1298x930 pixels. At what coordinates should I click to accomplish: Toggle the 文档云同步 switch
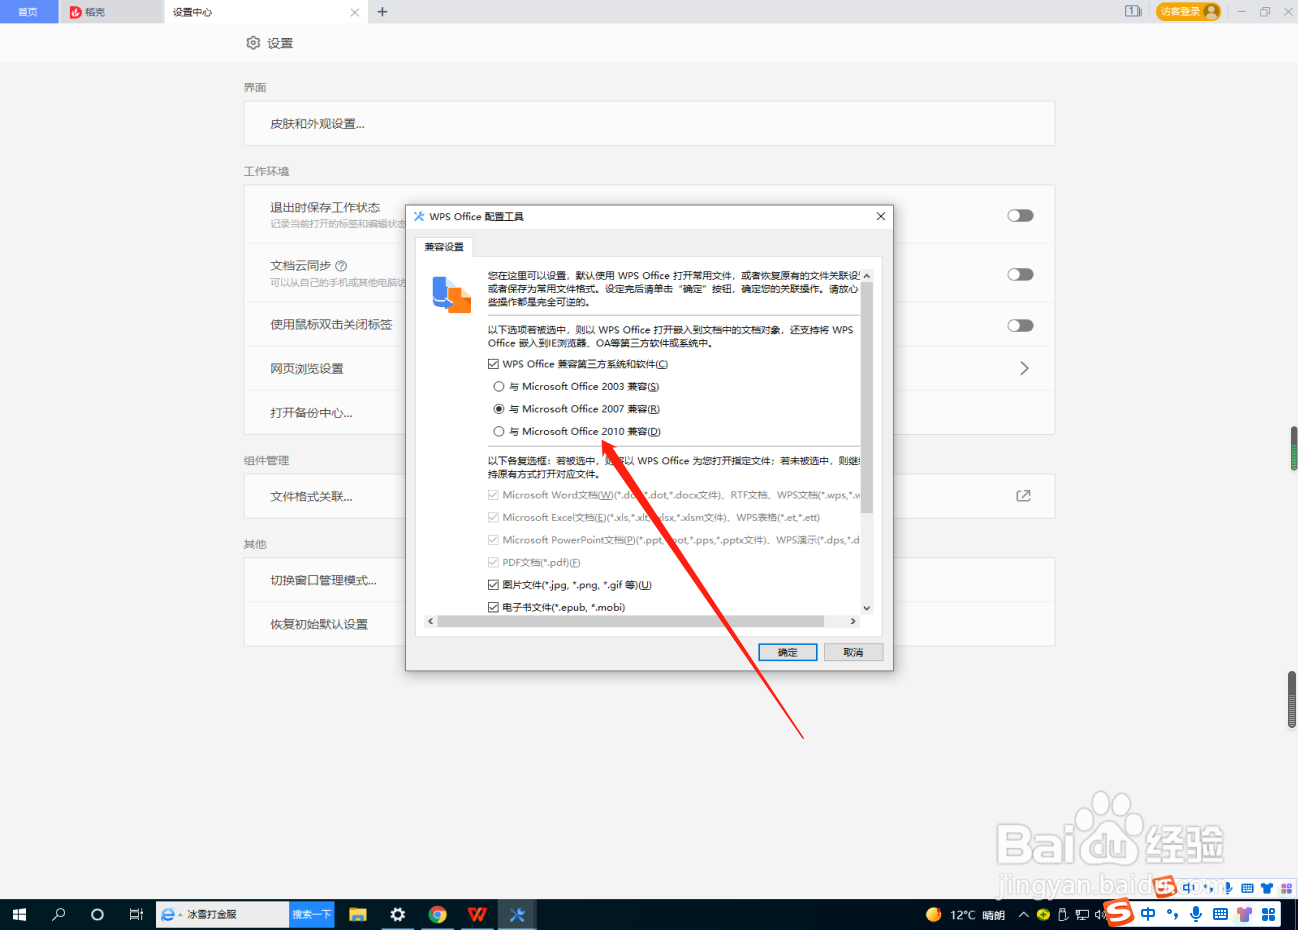[x=1020, y=274]
